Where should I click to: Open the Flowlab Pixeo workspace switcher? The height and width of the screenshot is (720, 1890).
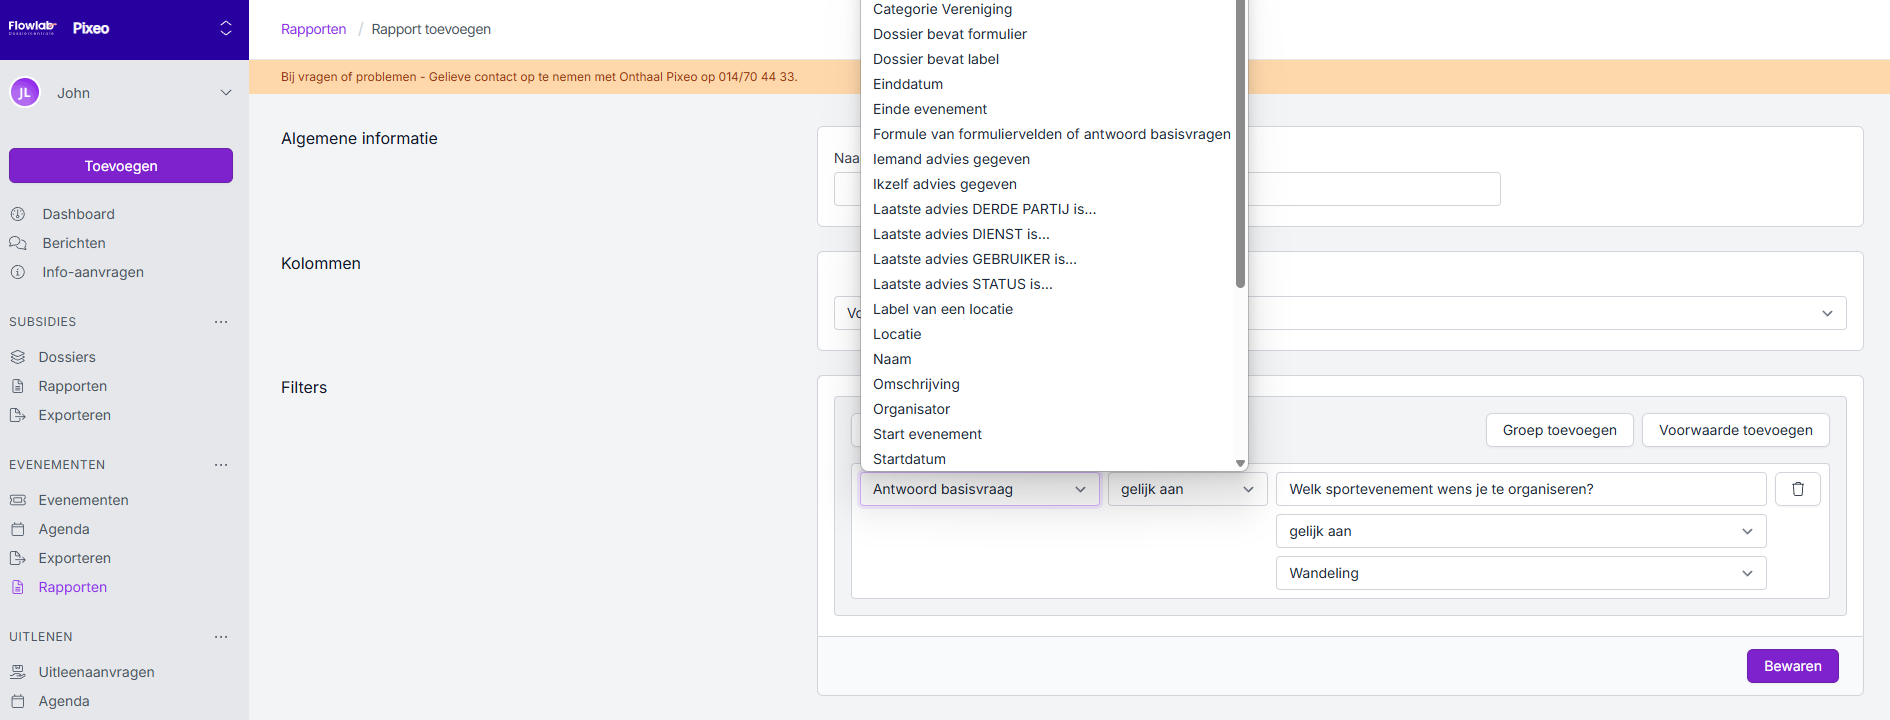pyautogui.click(x=226, y=28)
